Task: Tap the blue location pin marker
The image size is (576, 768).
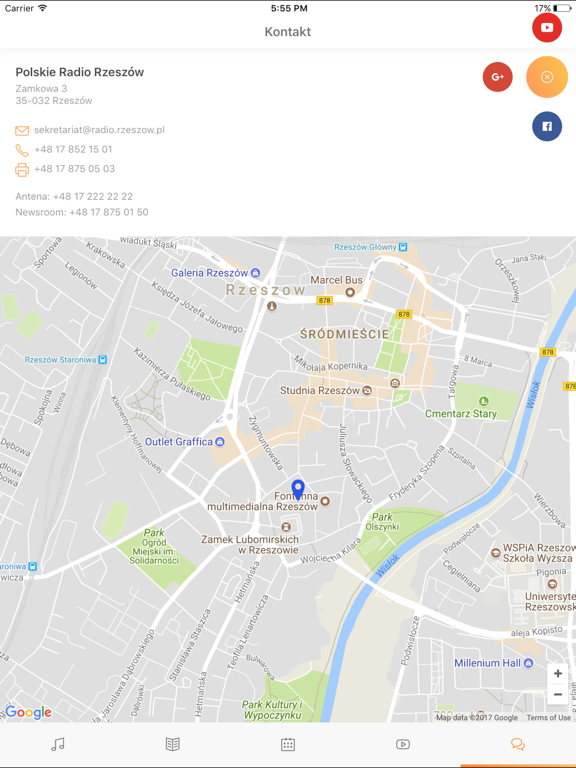Action: (x=298, y=490)
